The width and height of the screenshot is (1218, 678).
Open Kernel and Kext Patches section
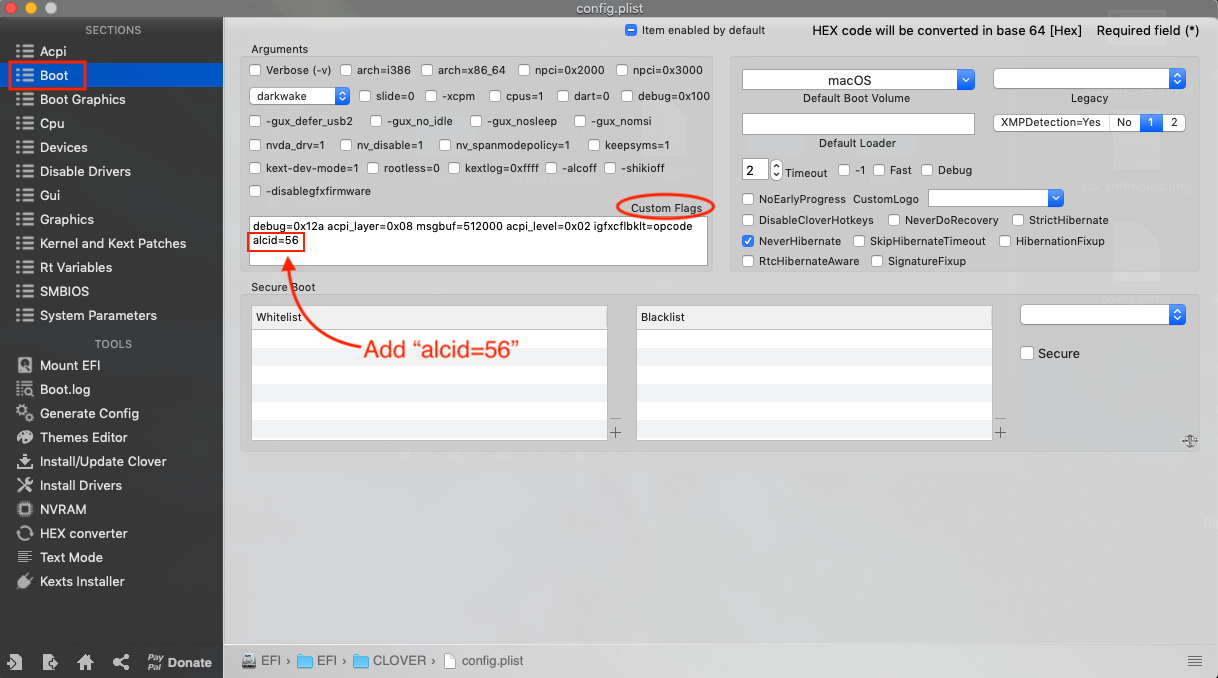point(113,243)
